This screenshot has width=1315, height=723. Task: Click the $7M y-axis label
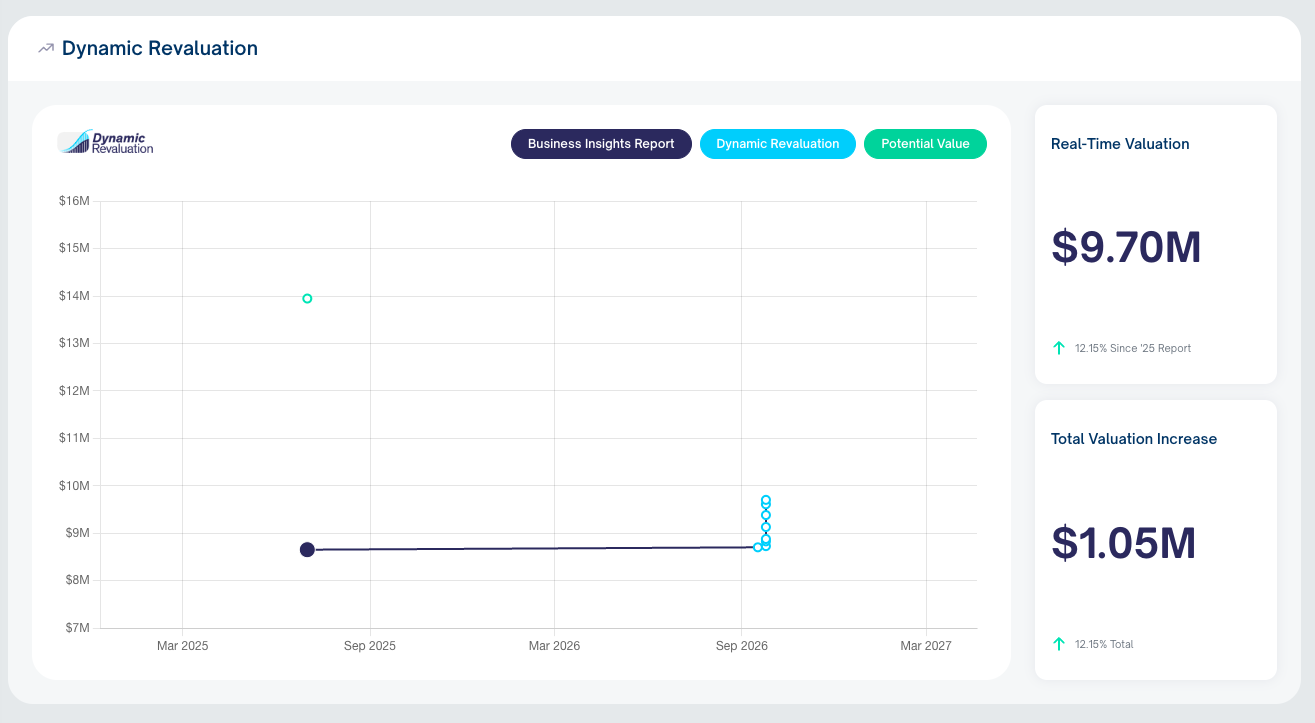point(78,628)
